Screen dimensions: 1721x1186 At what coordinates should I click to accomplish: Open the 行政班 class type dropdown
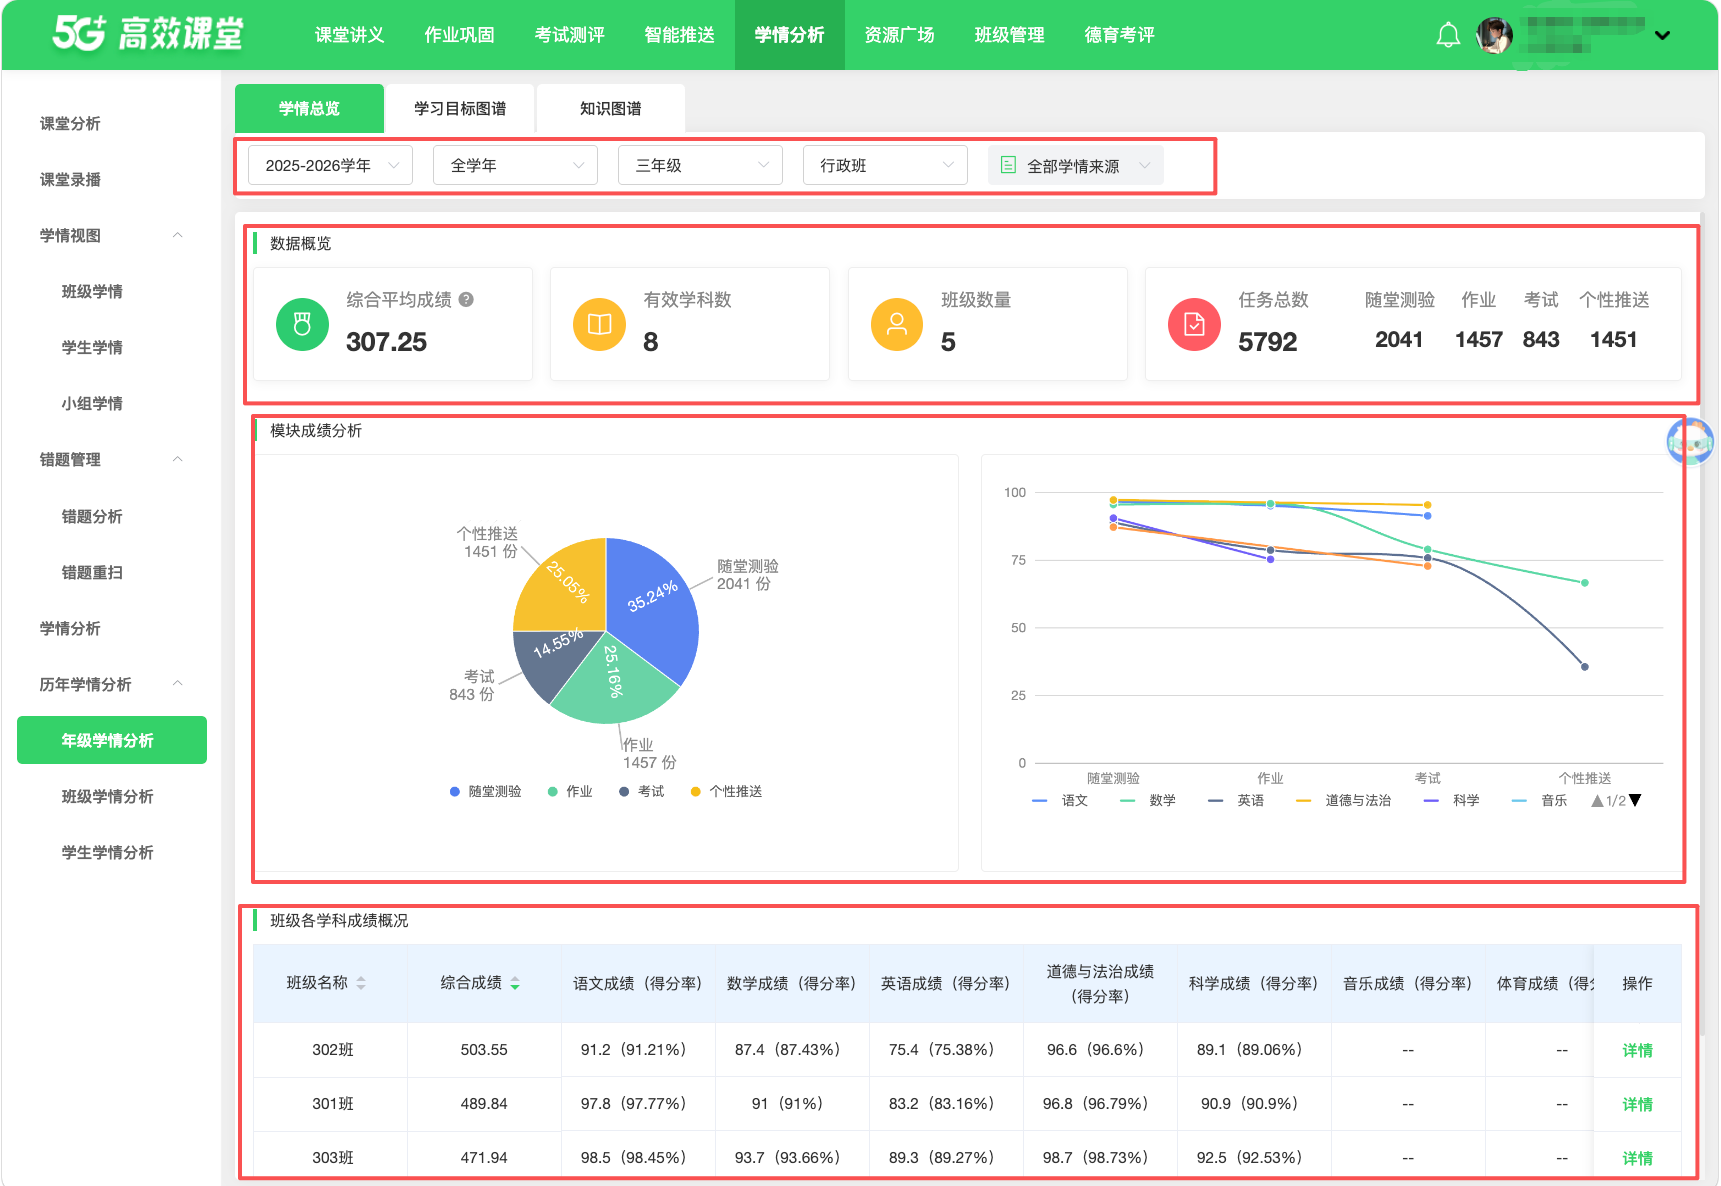click(x=885, y=165)
